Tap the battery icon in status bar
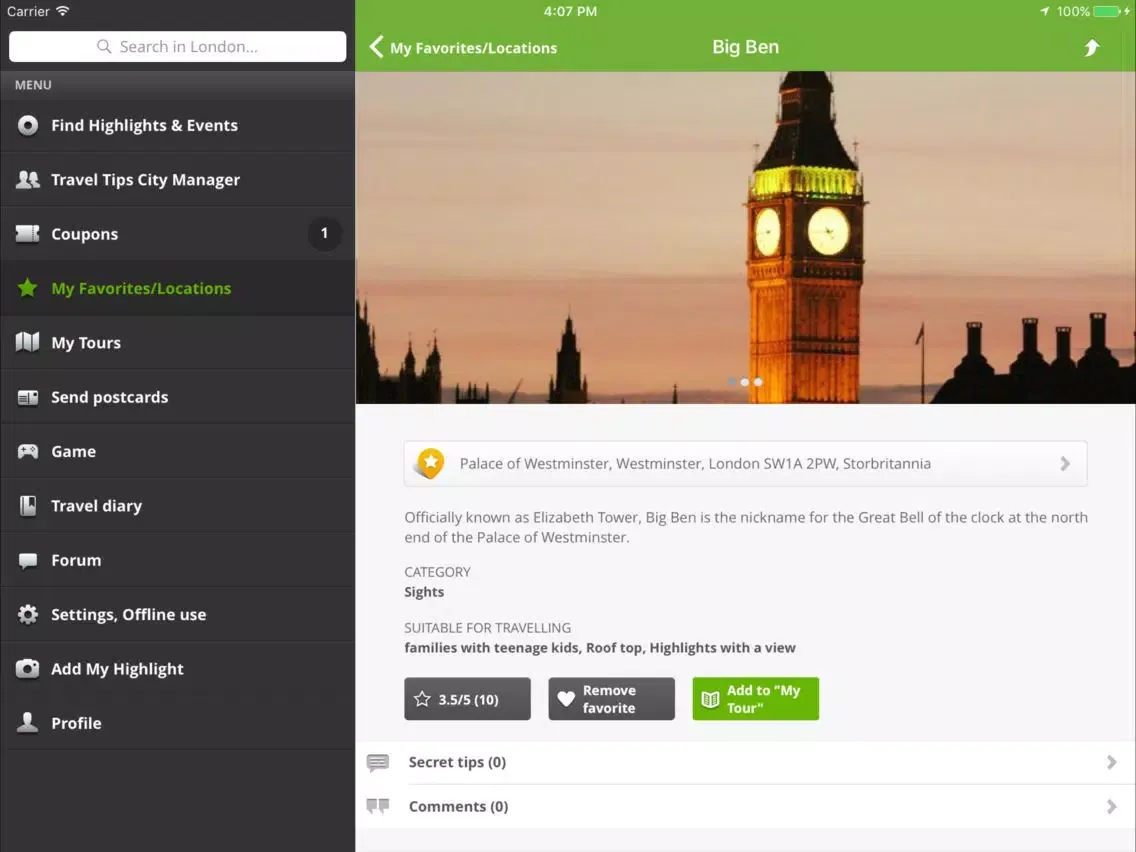The image size is (1136, 852). [x=1107, y=12]
